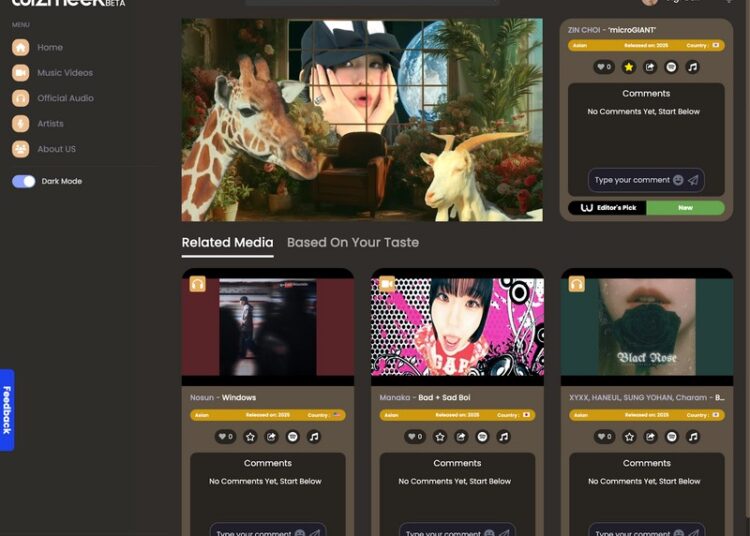Share Manaka Bad + Sad Boi
Image resolution: width=750 pixels, height=536 pixels.
461,437
